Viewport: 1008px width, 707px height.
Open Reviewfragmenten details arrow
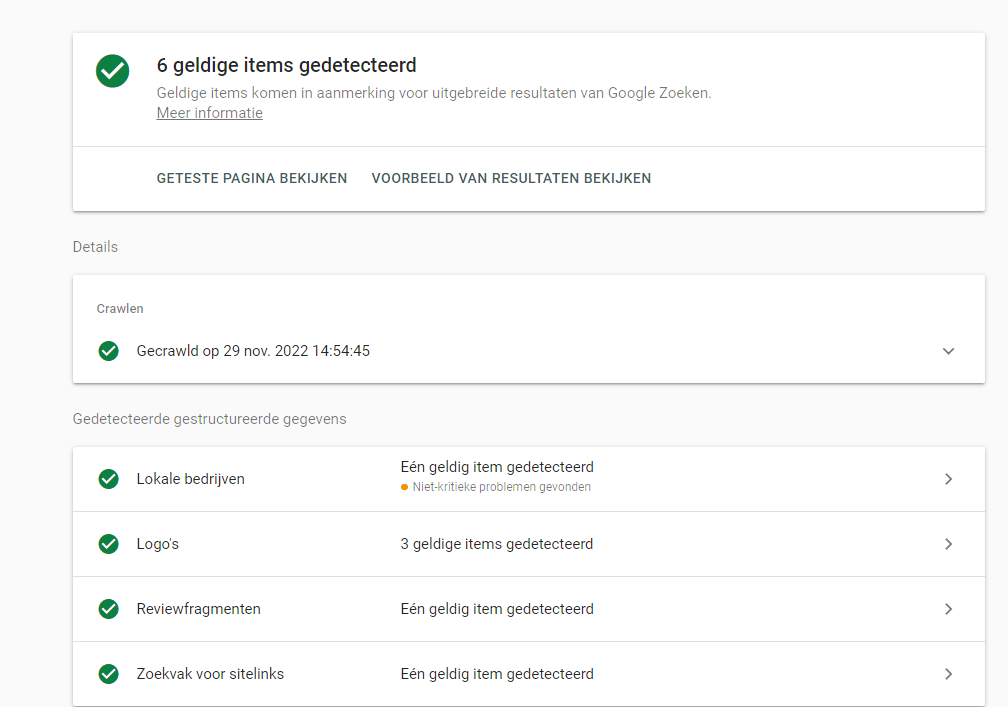[948, 609]
